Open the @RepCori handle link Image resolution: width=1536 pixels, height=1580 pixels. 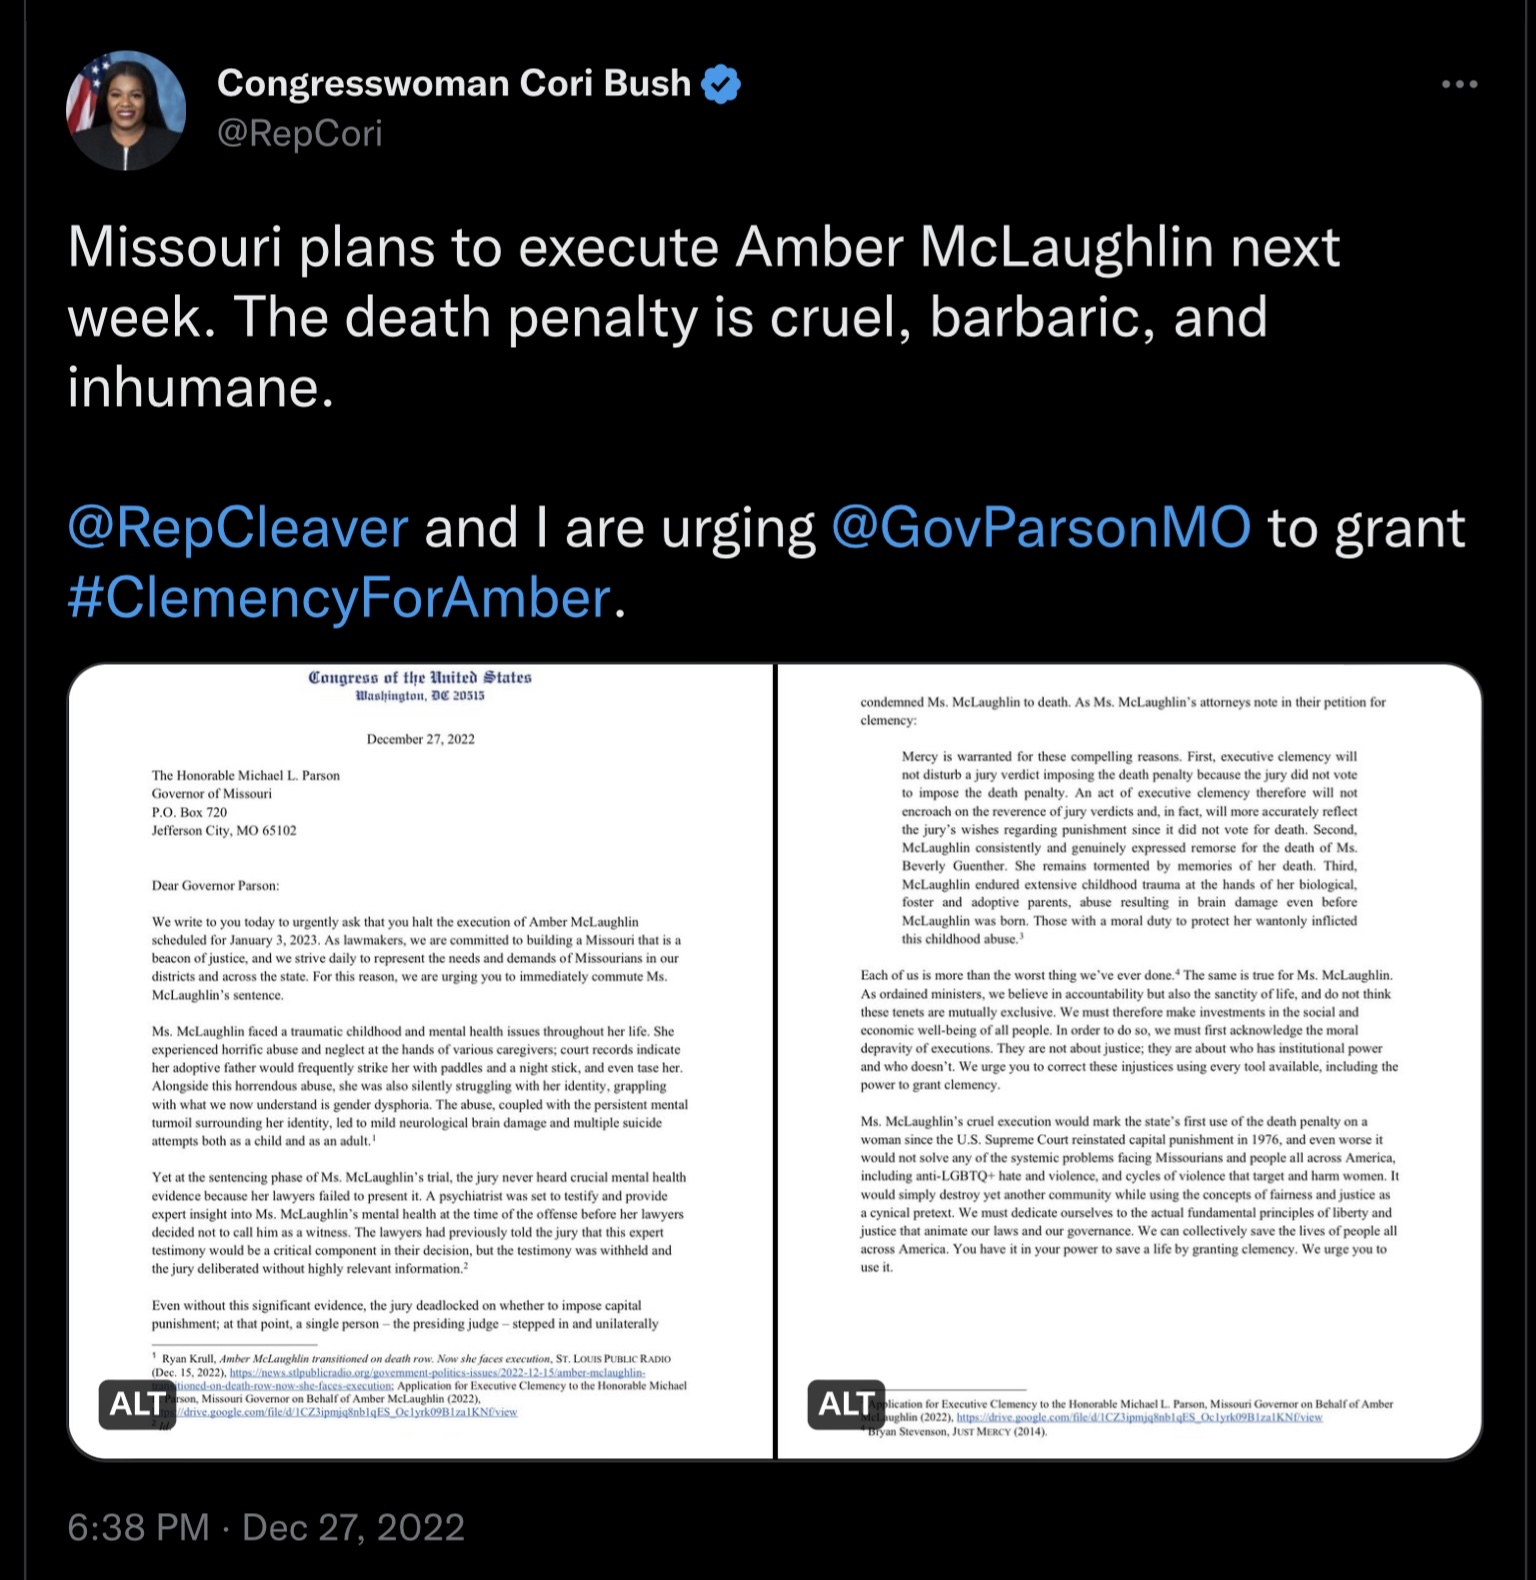click(x=300, y=133)
